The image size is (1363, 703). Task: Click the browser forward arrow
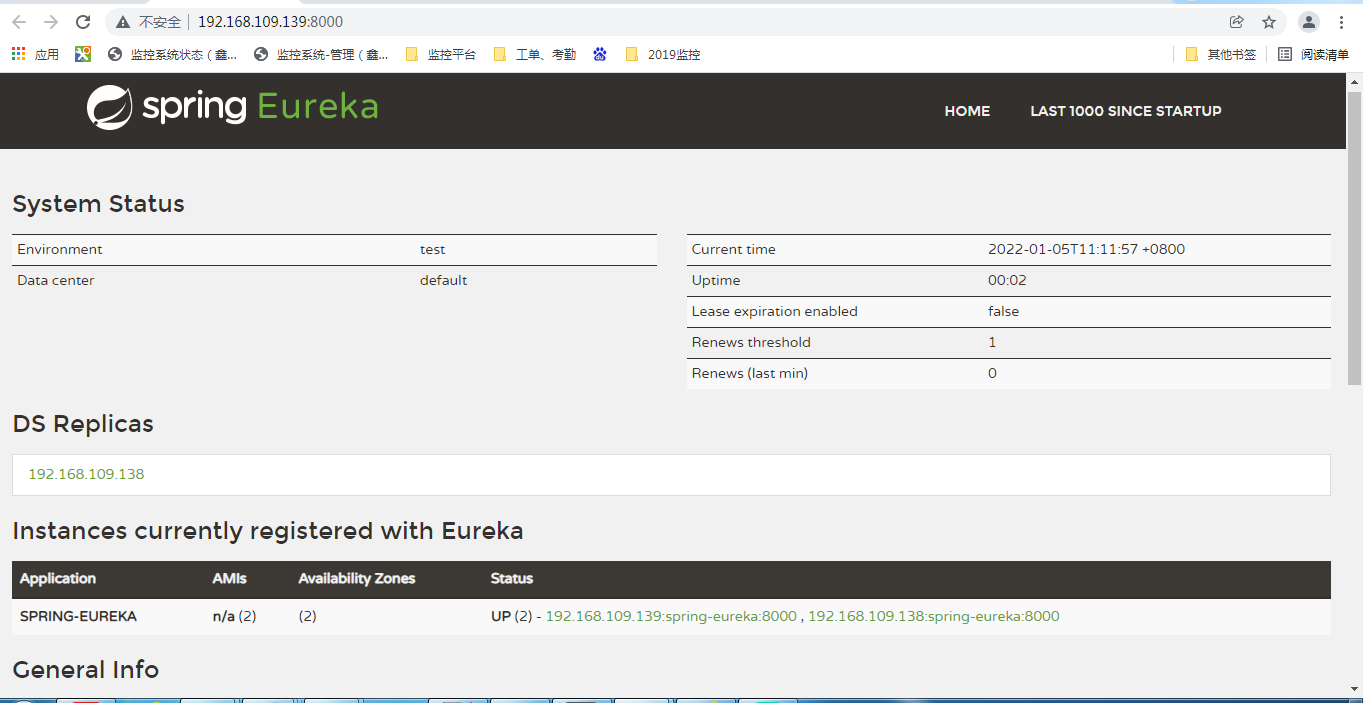51,22
